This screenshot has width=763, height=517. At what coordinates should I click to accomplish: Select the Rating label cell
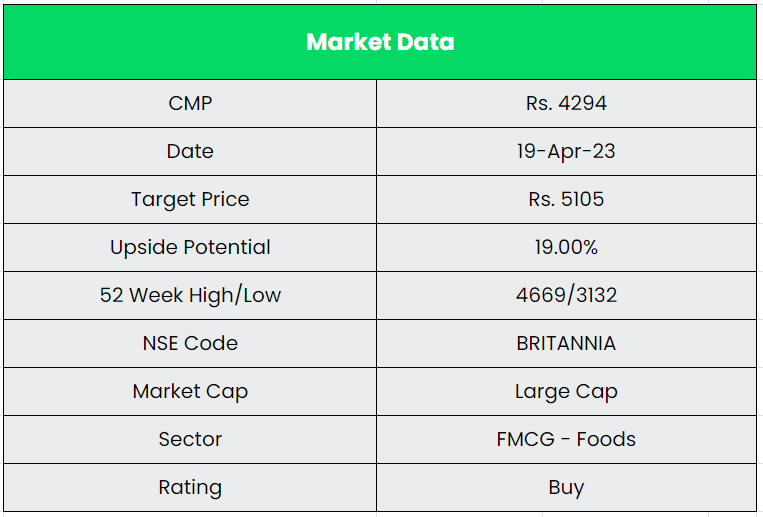pos(190,487)
